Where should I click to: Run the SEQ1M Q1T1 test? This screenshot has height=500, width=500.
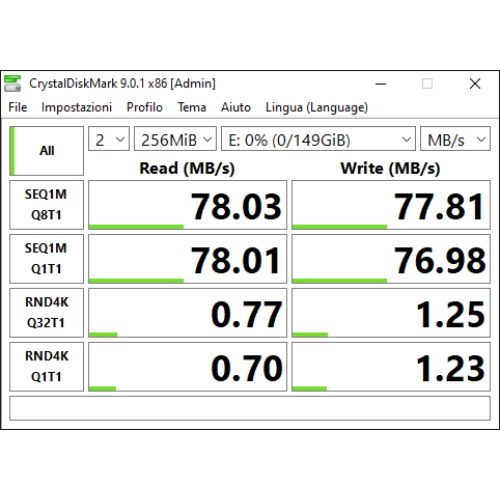(x=46, y=259)
